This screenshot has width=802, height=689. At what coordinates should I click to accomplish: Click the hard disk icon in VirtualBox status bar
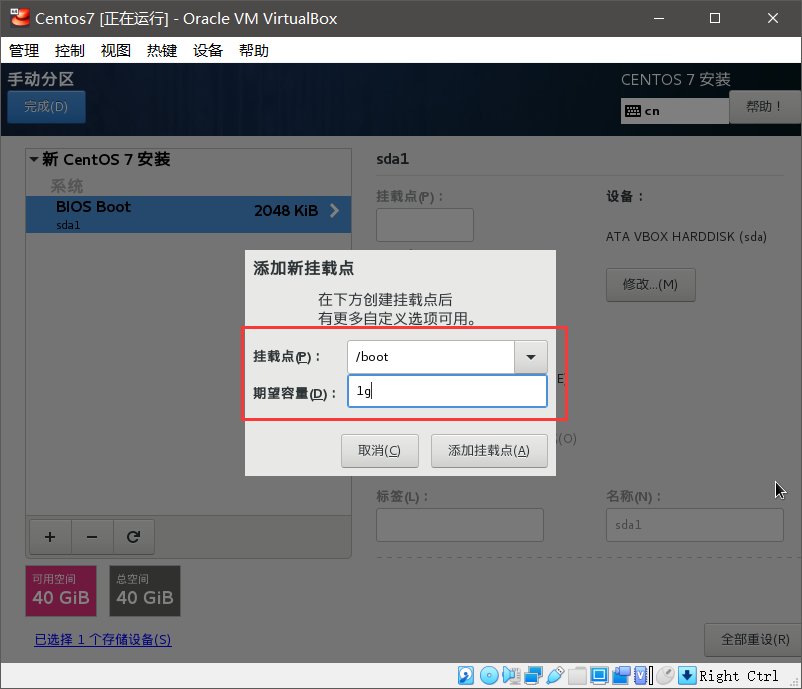coord(465,675)
